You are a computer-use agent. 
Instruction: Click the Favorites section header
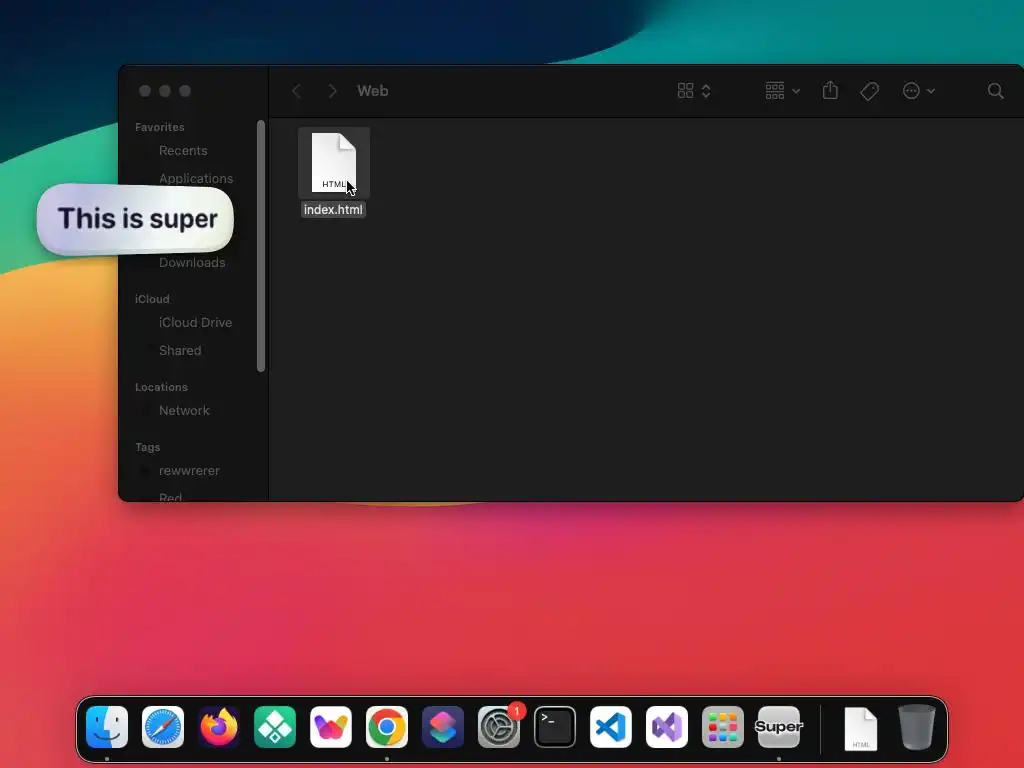pos(159,127)
